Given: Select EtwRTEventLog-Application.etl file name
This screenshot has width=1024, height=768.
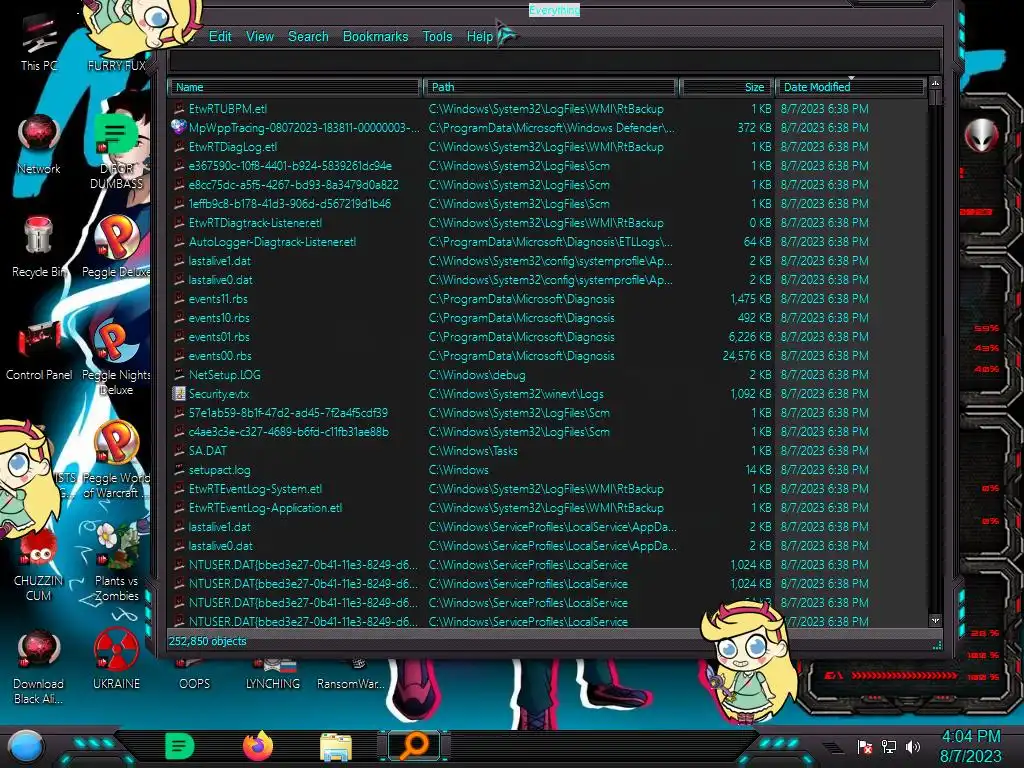Looking at the screenshot, I should click(265, 507).
